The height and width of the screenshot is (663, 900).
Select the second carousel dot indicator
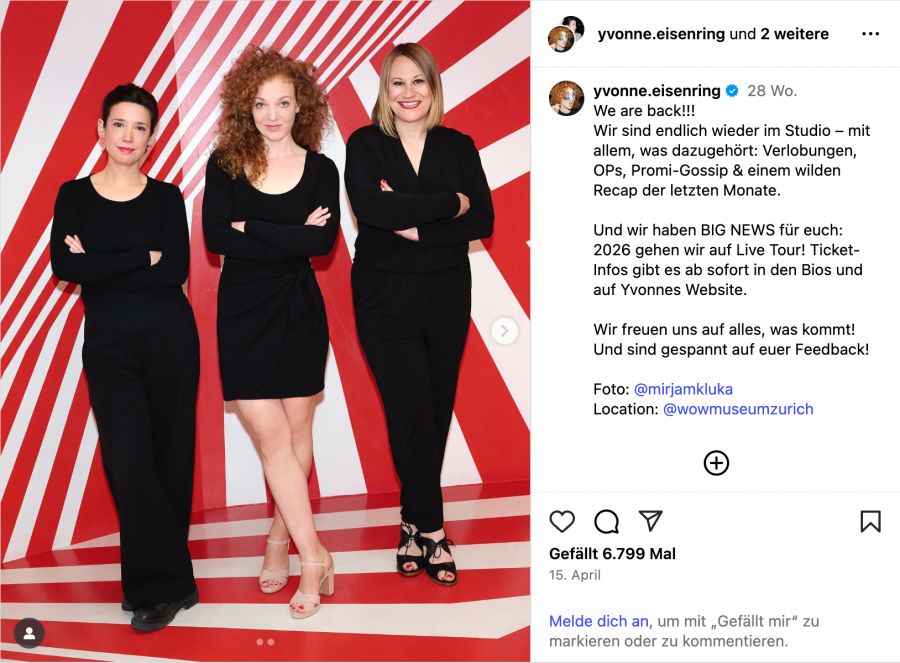(270, 642)
